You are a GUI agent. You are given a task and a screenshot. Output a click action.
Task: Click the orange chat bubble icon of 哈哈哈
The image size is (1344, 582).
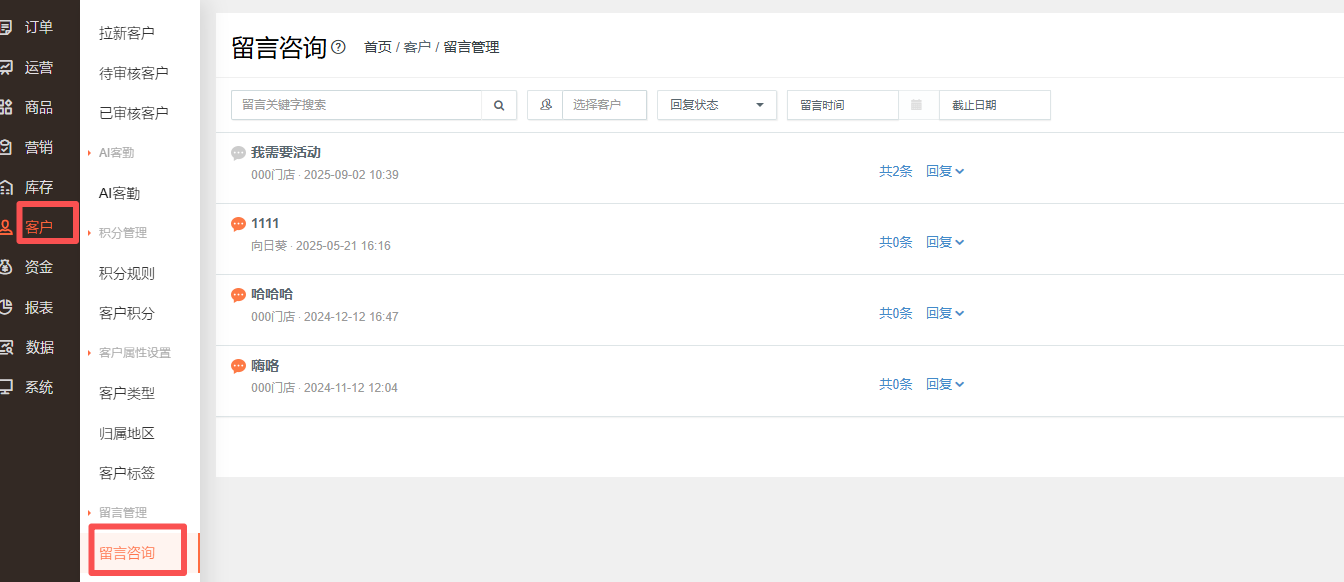(238, 295)
